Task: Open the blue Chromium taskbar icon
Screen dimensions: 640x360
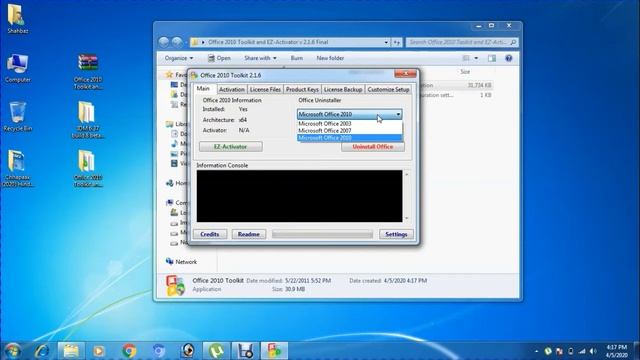Action: 158,351
